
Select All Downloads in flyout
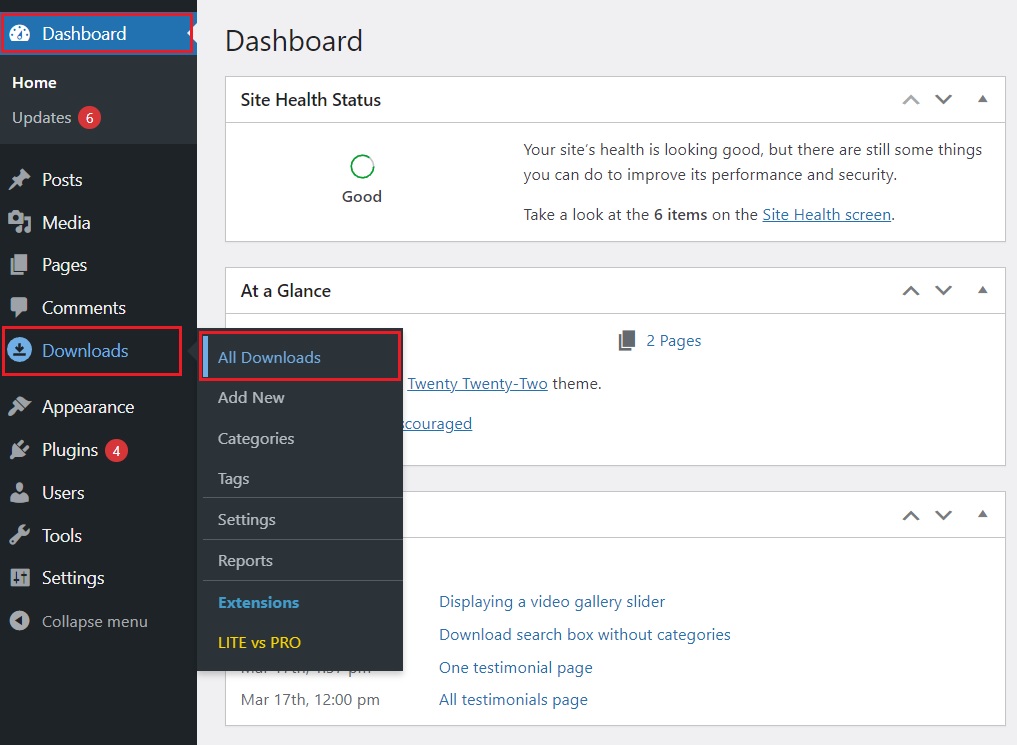point(302,357)
